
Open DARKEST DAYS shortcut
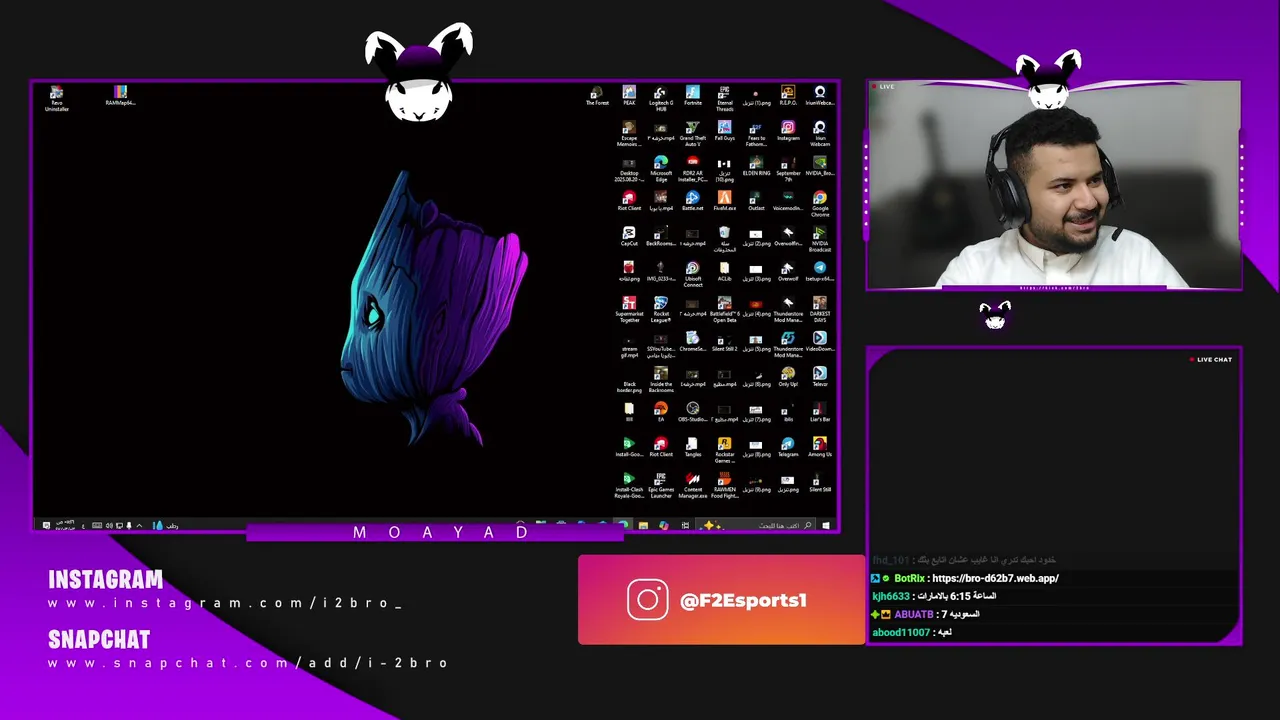point(820,310)
